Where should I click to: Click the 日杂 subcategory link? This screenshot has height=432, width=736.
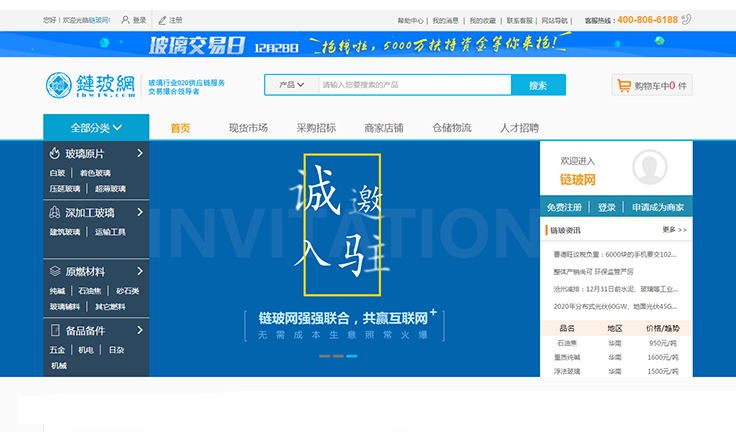116,350
